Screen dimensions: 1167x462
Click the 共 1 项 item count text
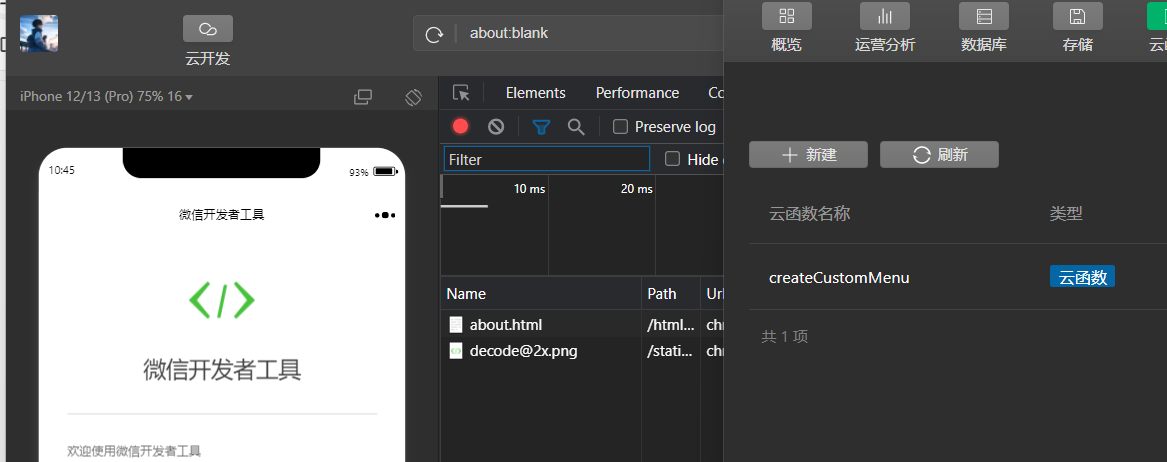[784, 336]
